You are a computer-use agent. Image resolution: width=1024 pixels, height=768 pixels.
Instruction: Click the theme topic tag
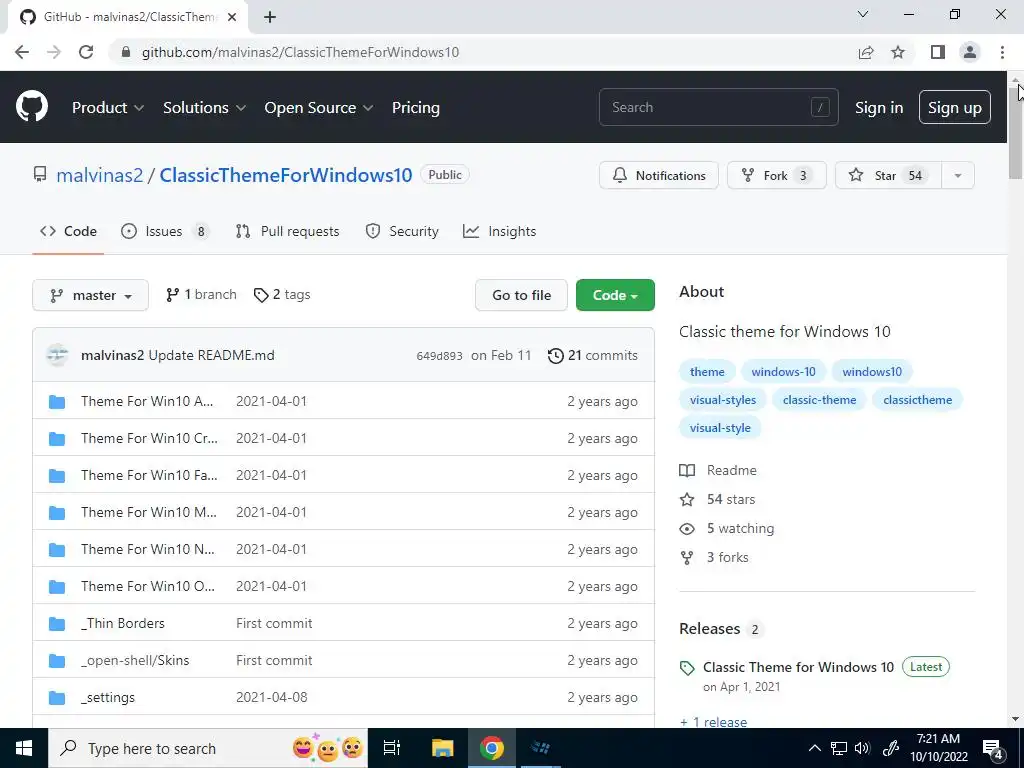point(707,372)
